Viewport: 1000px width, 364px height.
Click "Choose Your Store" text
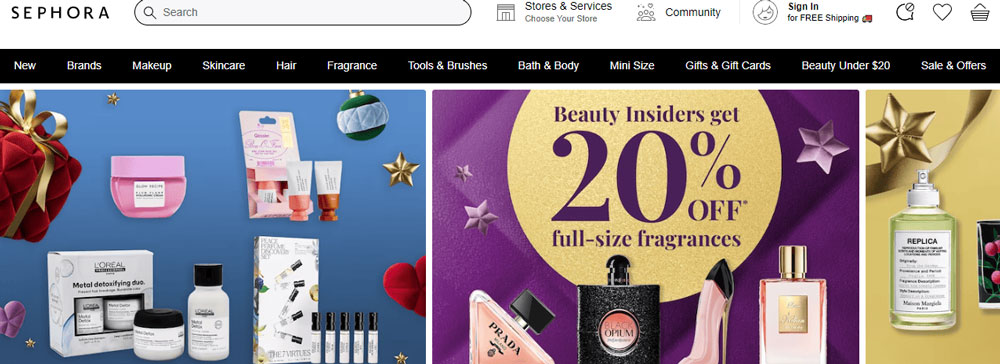(561, 19)
